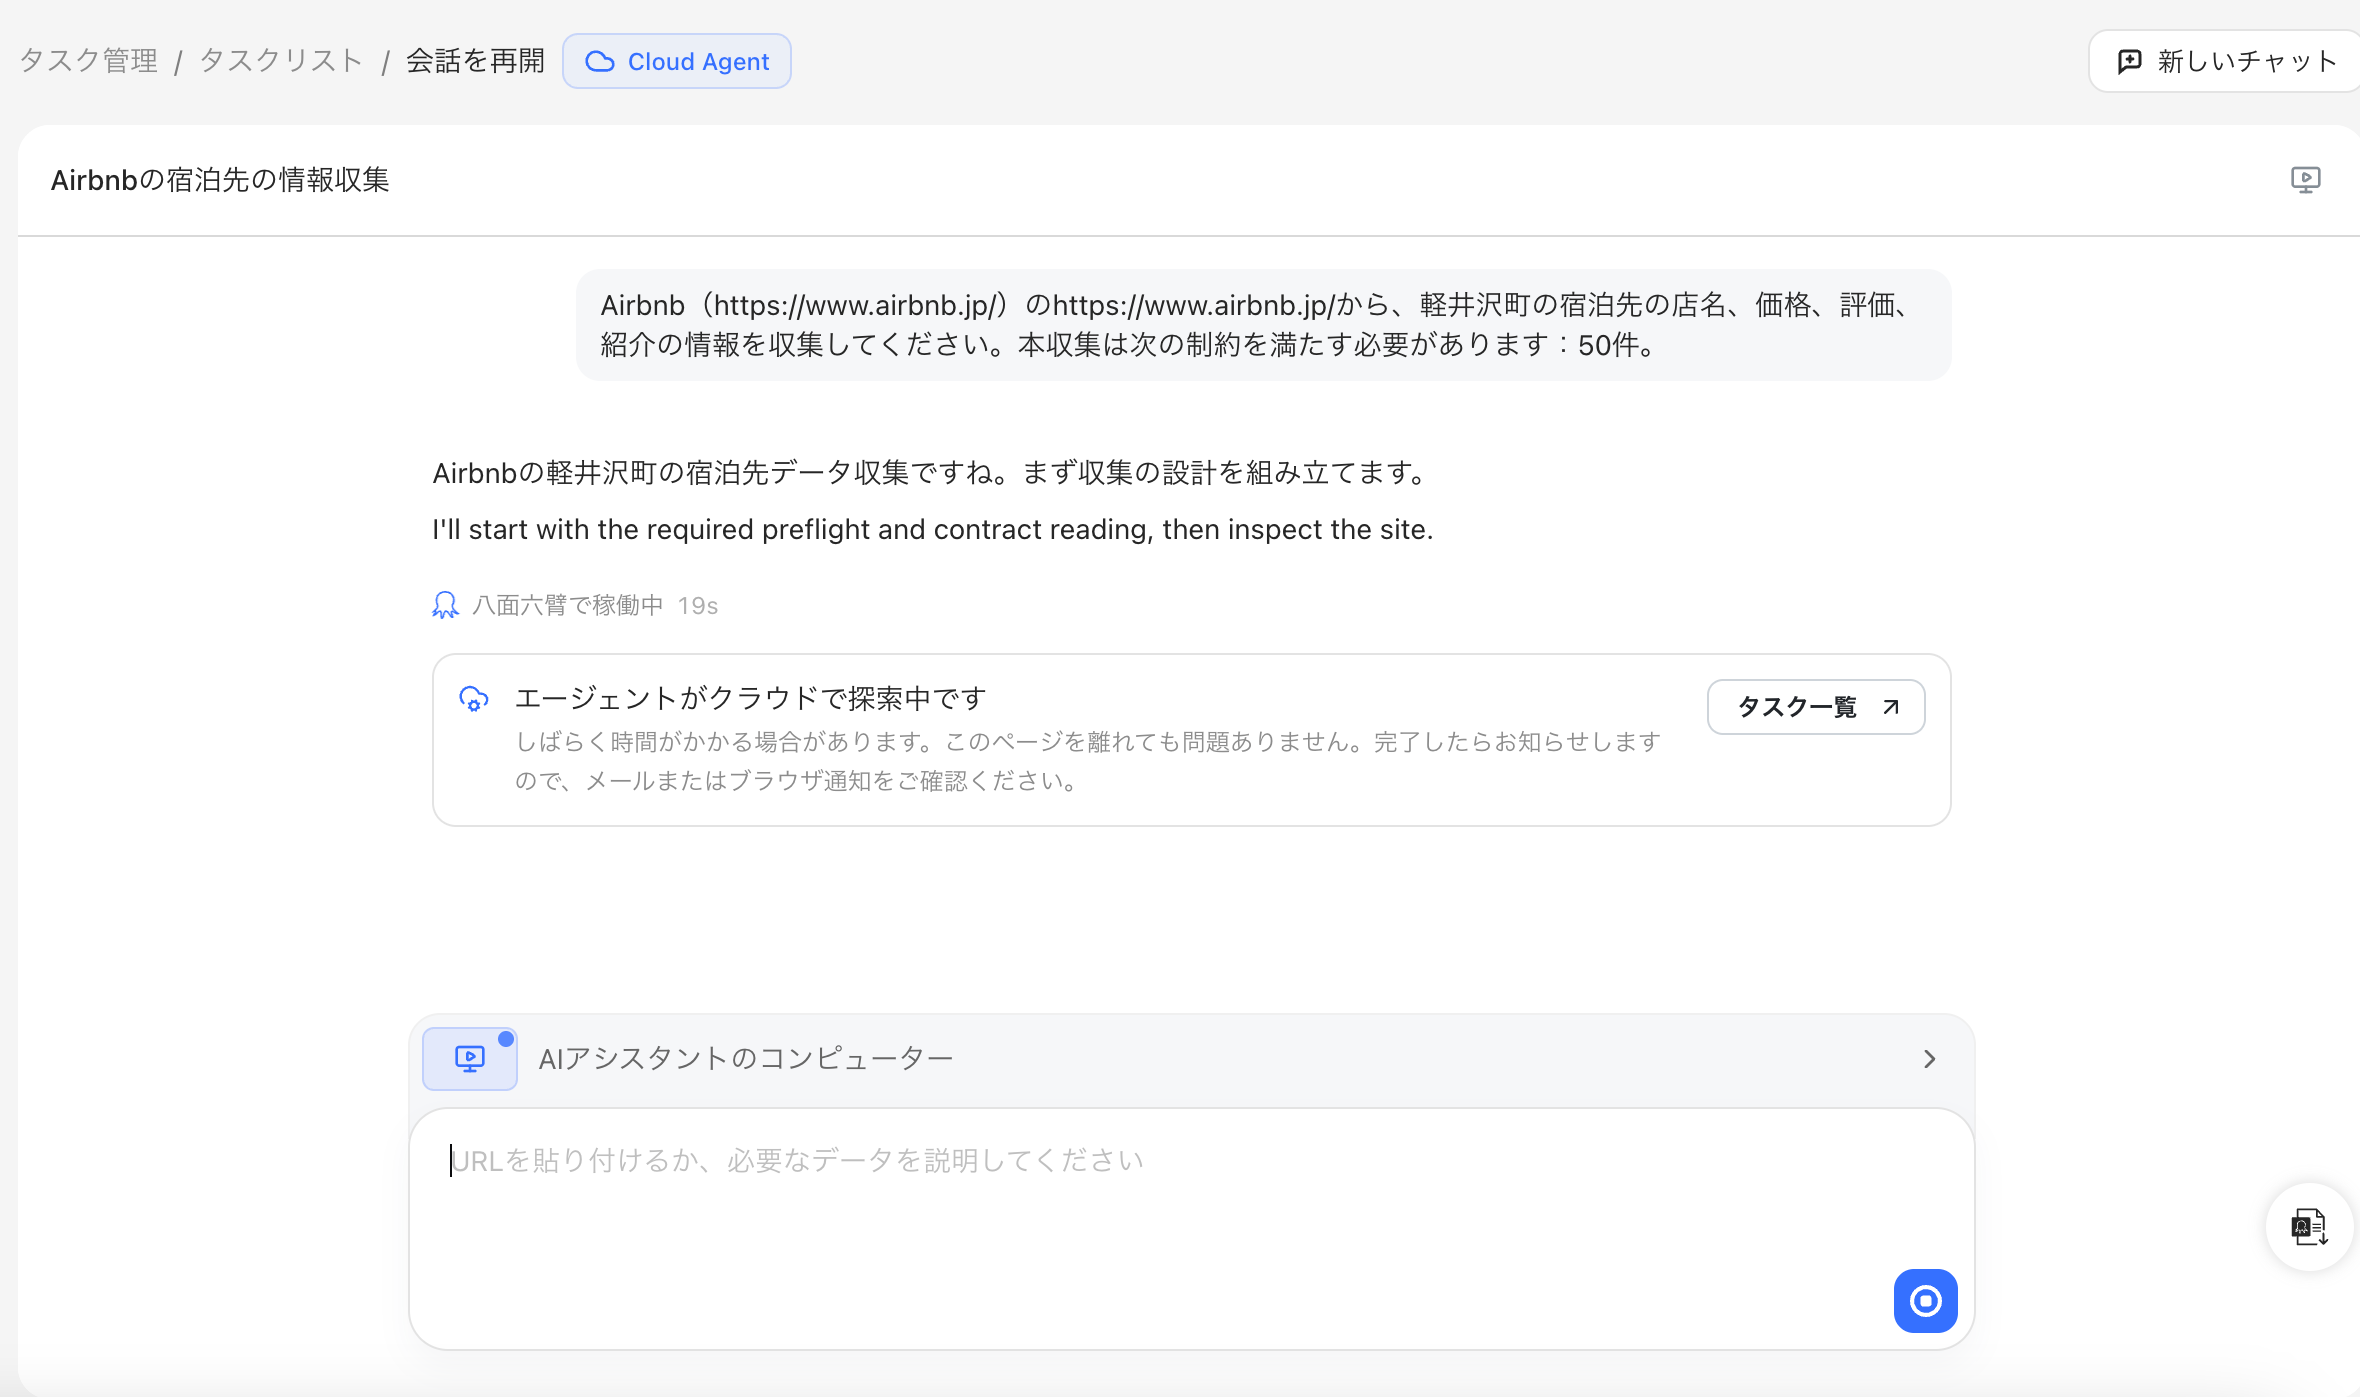2360x1397 pixels.
Task: Click the octopus 八面六臂 working icon
Action: 445,605
